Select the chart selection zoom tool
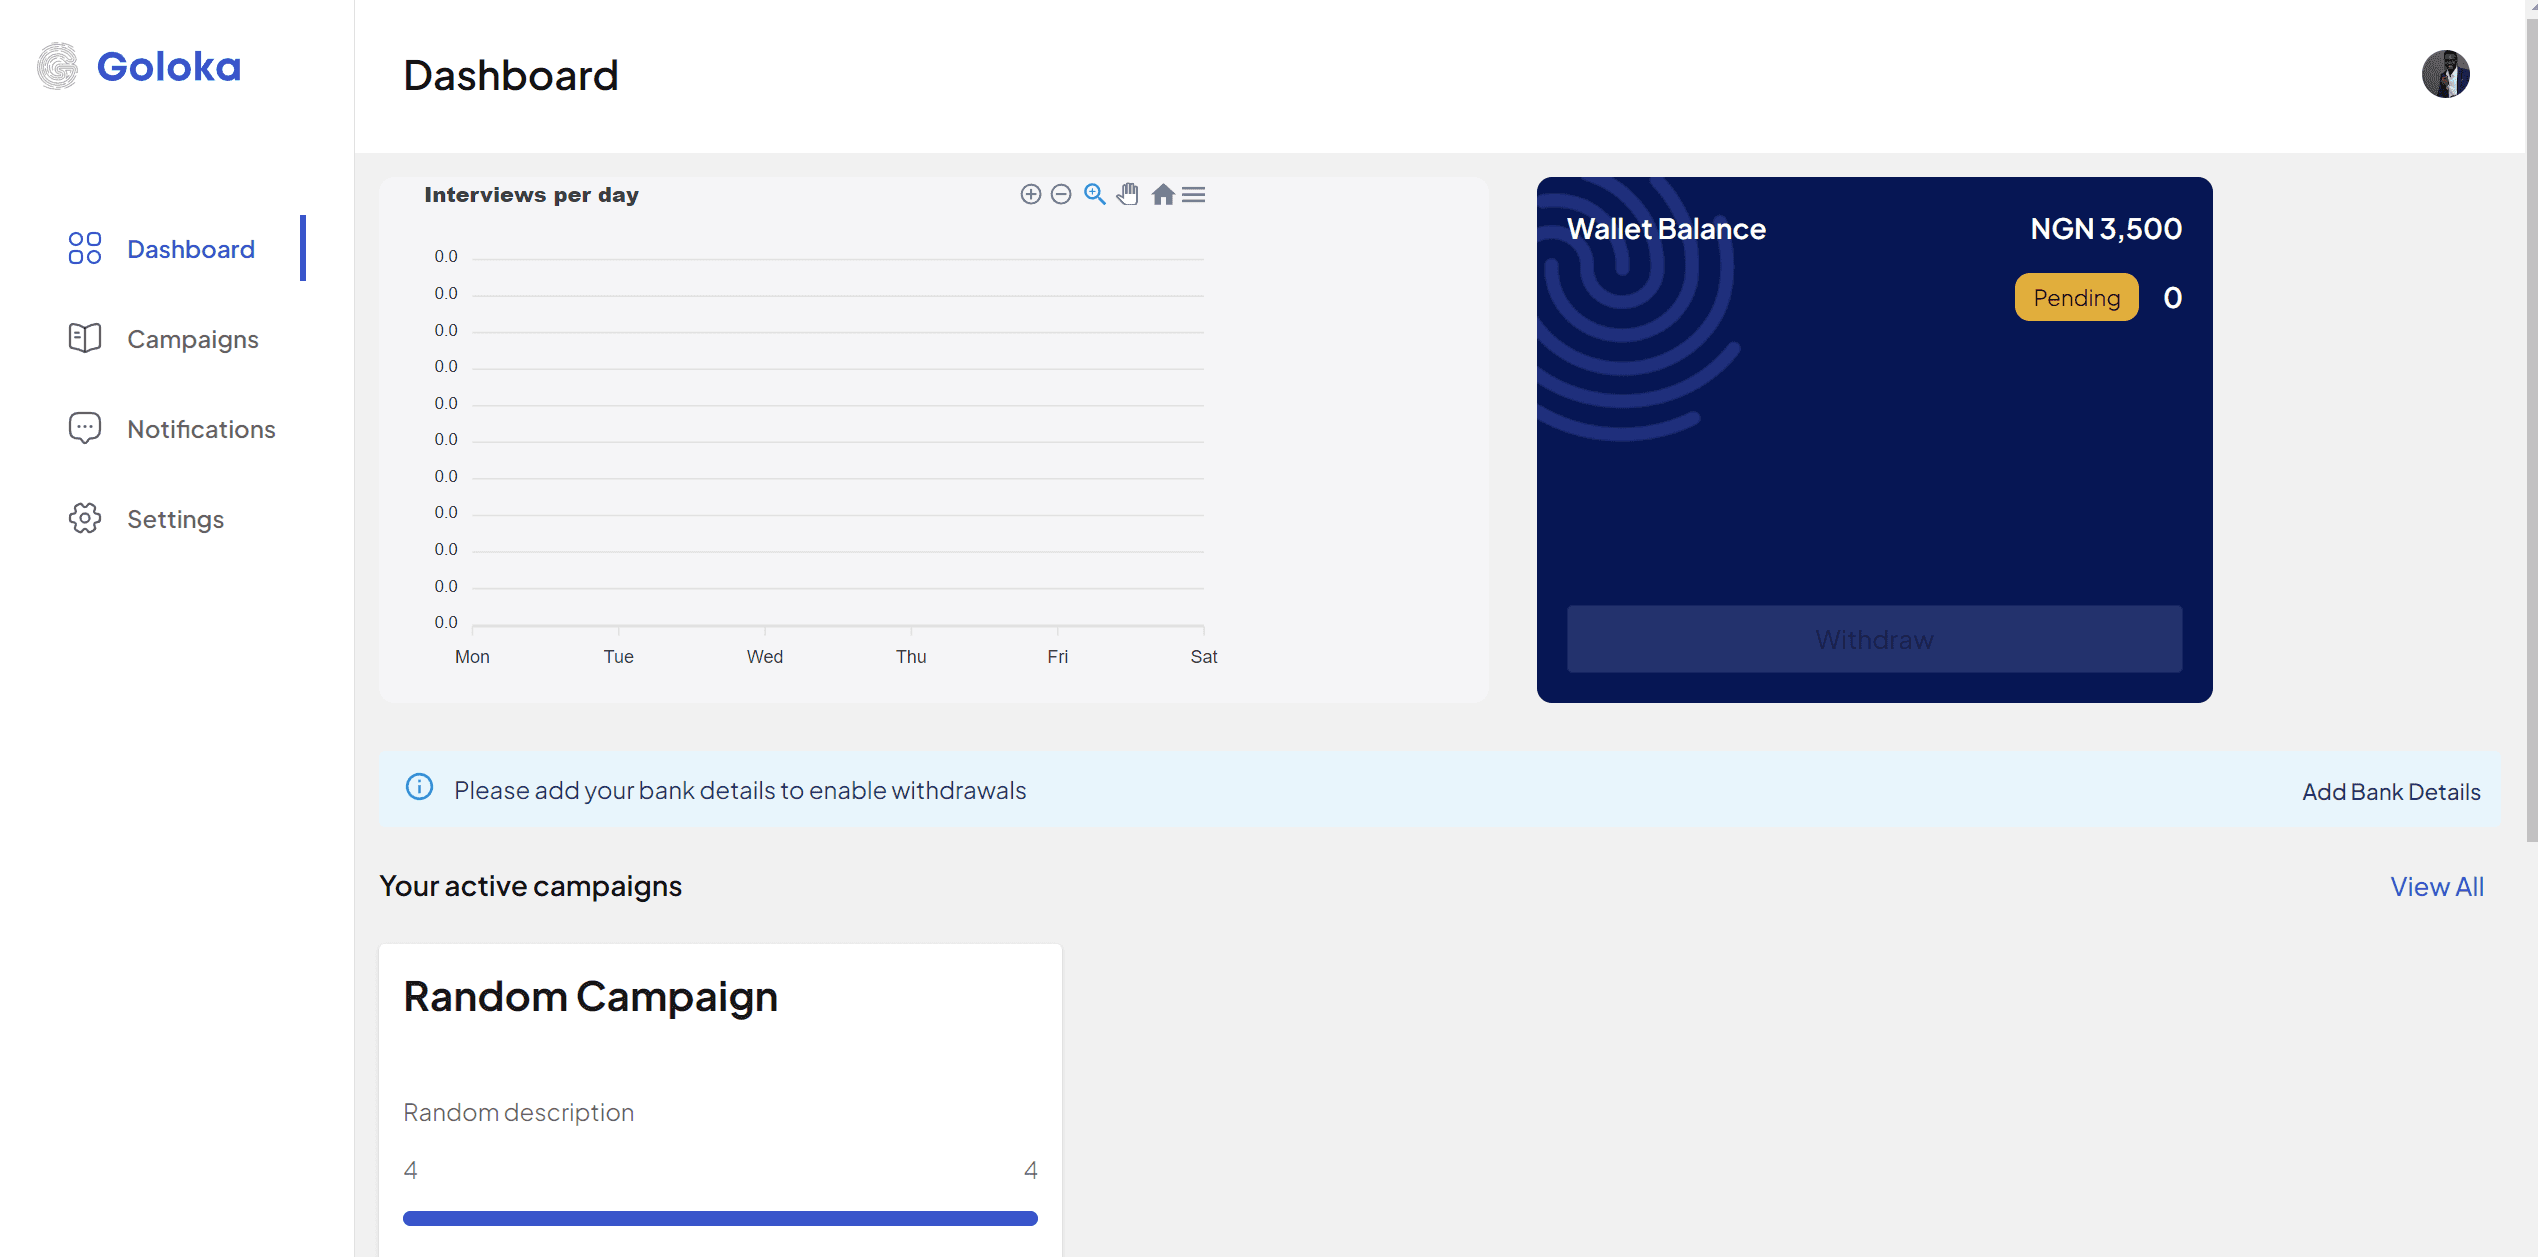2538x1257 pixels. pos(1095,194)
